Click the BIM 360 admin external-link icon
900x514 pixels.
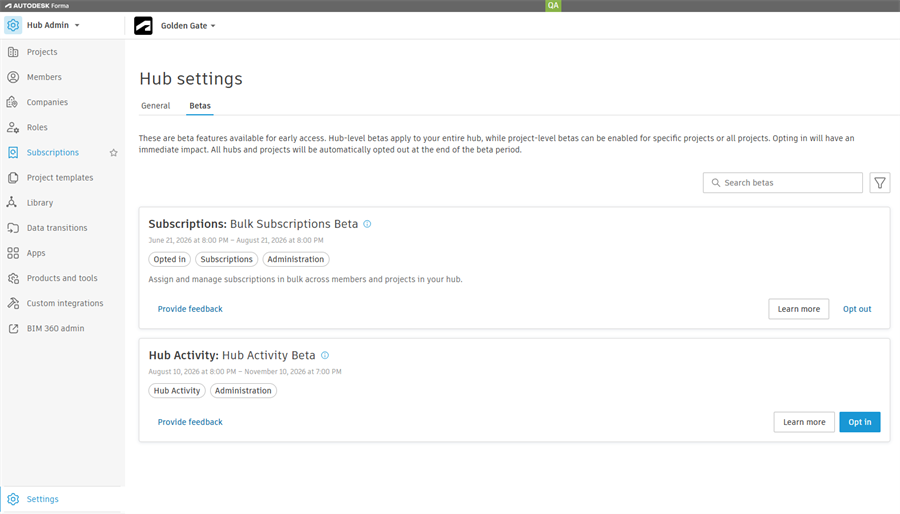[13, 328]
